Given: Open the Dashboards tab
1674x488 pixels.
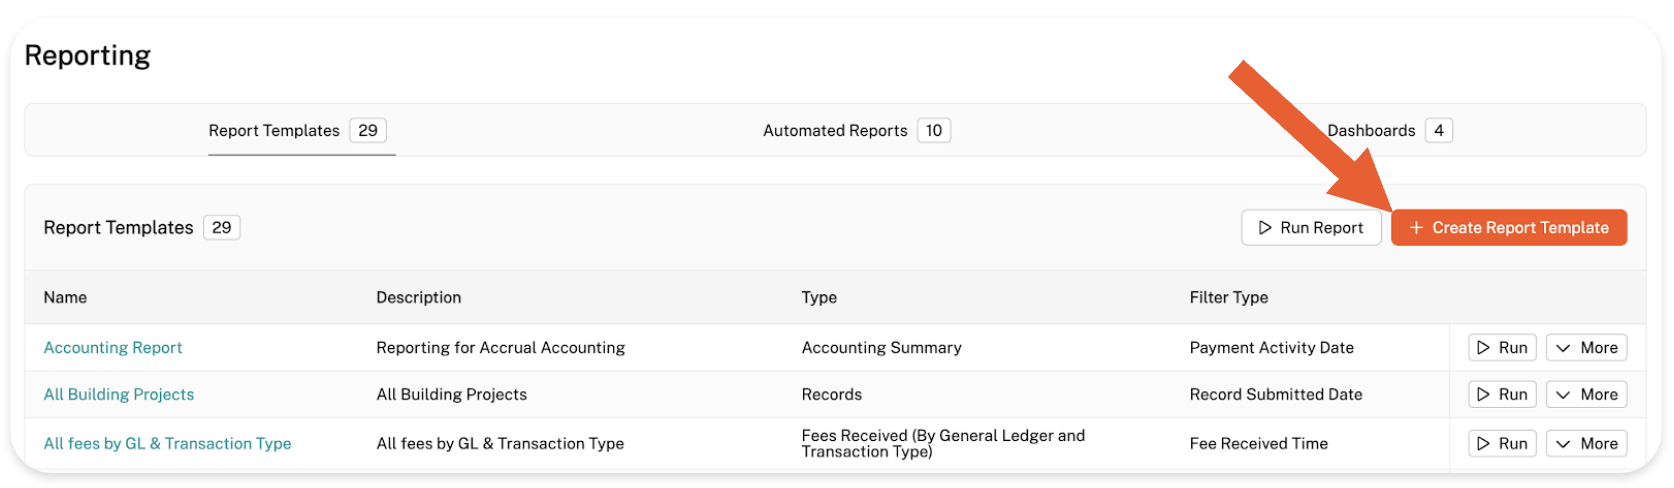Looking at the screenshot, I should [x=1371, y=131].
